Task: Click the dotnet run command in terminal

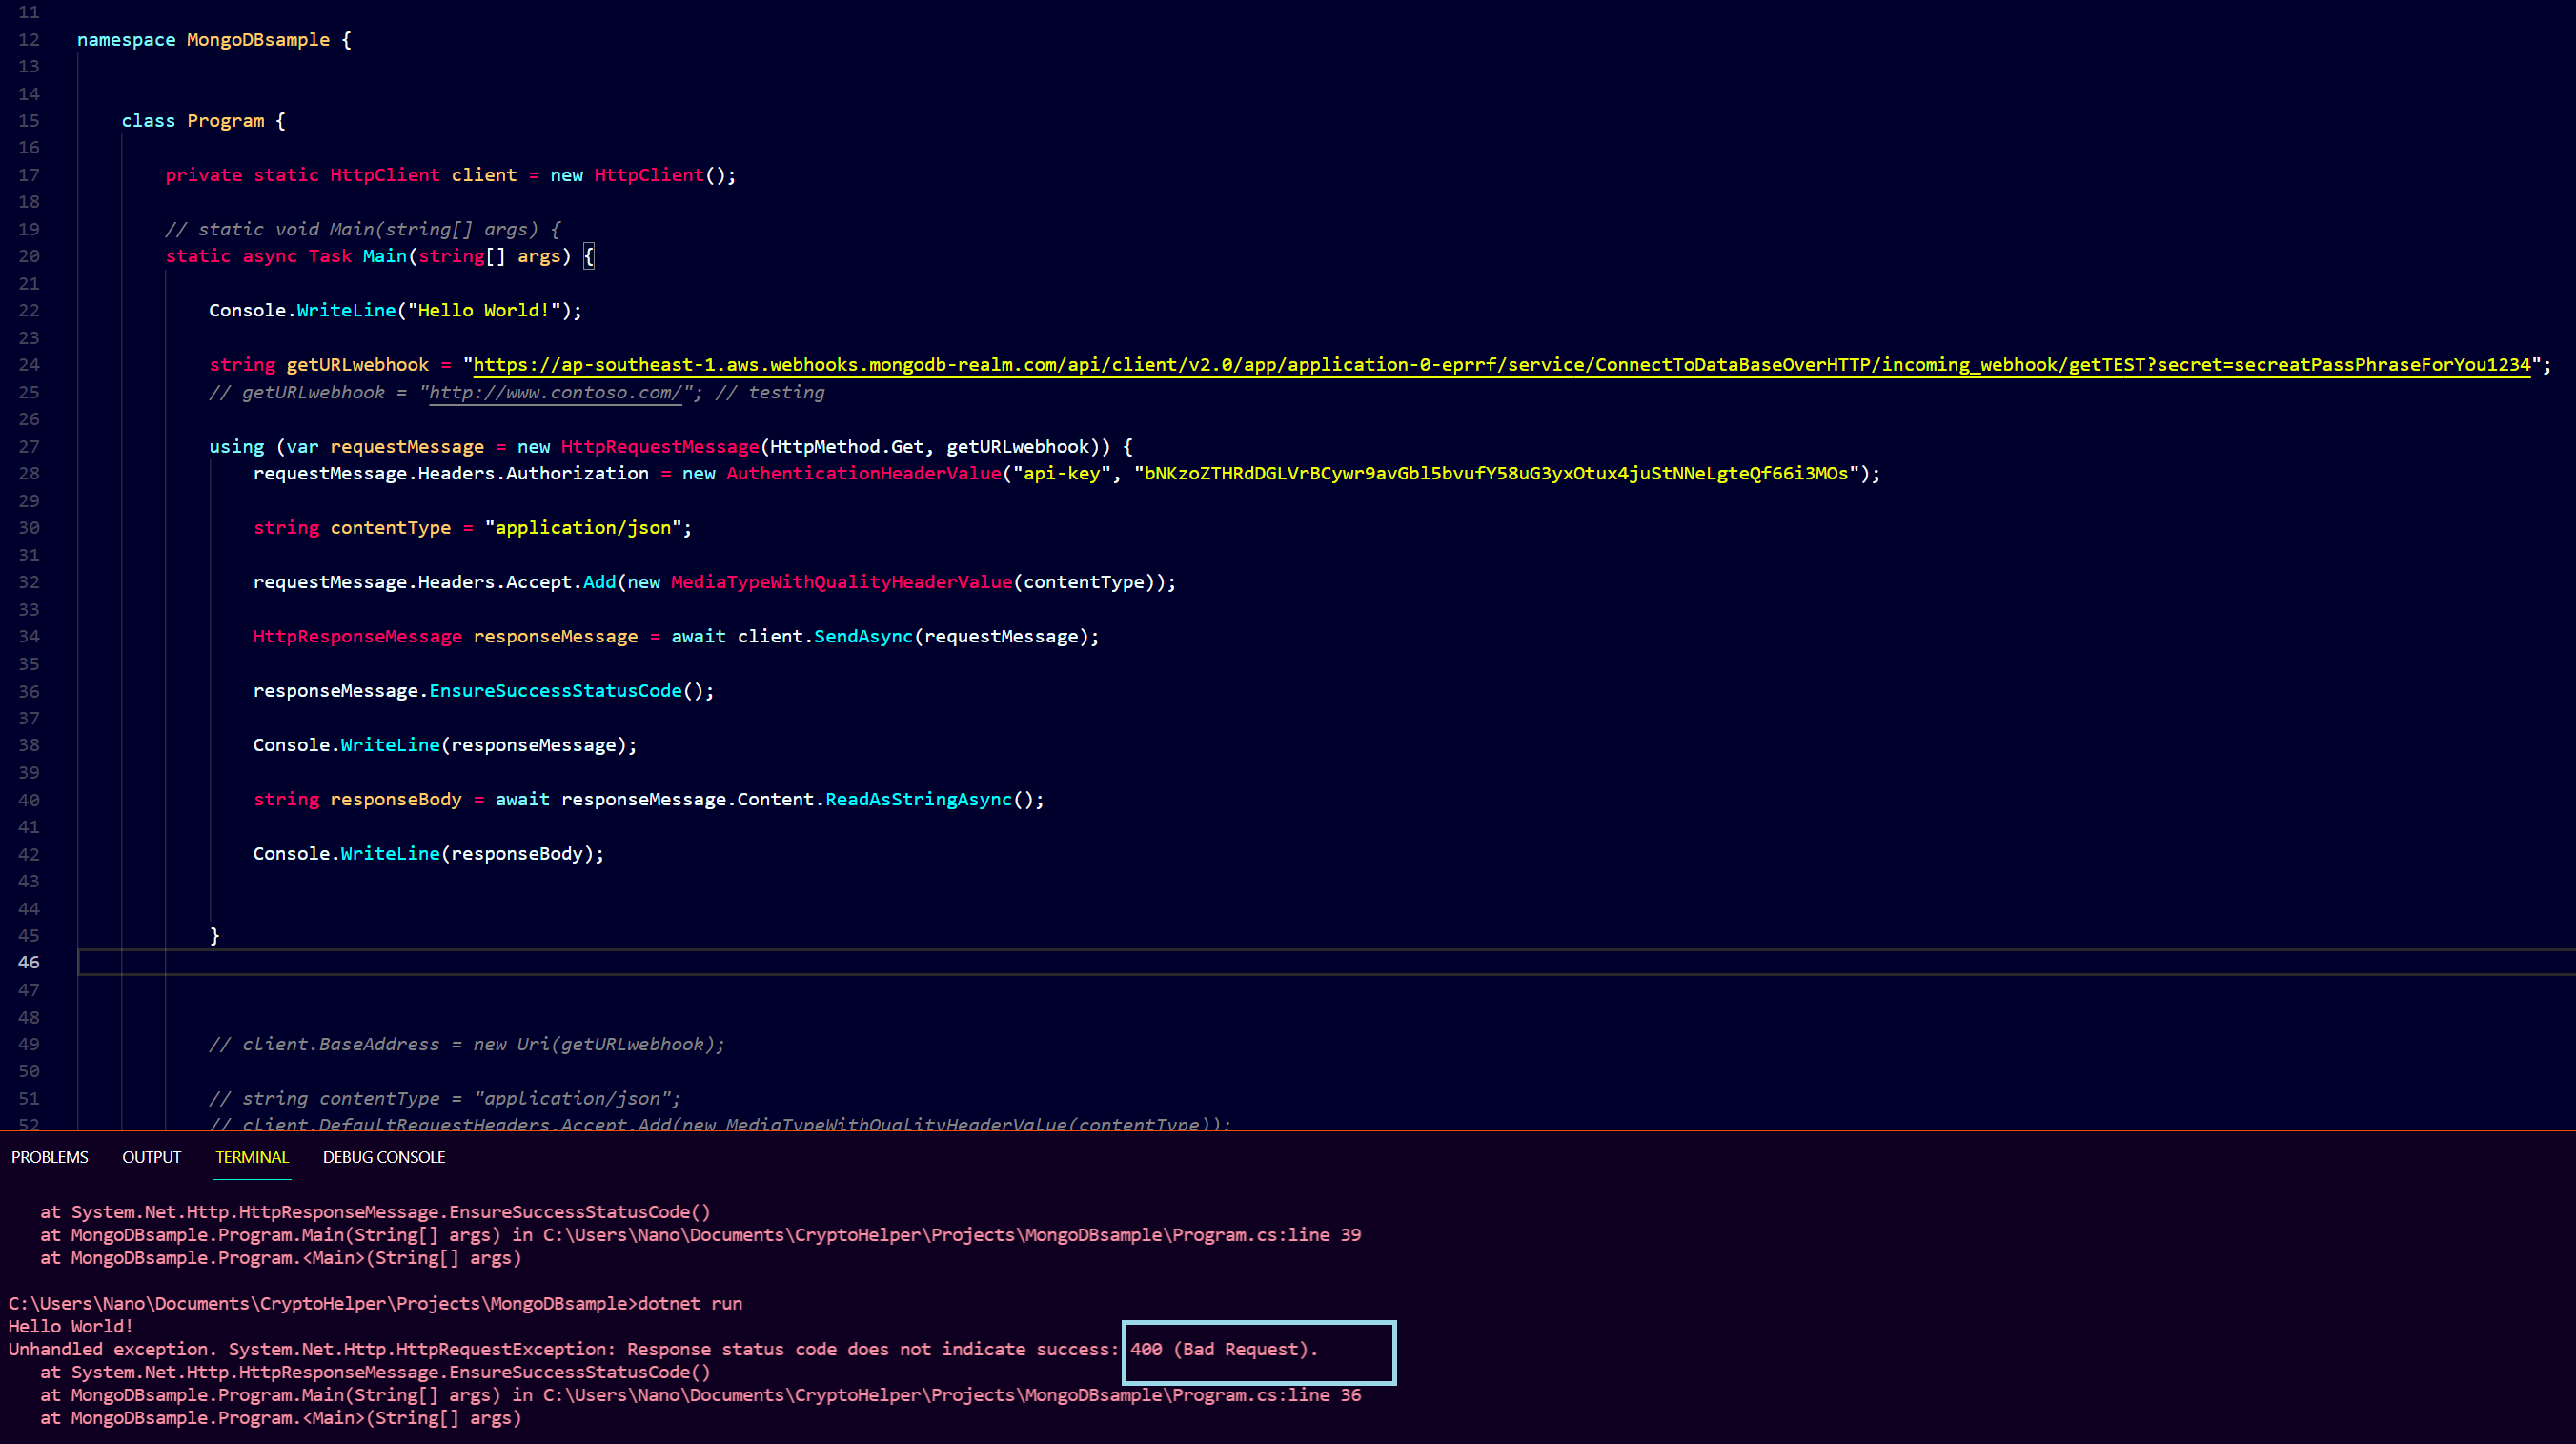Action: coord(690,1304)
